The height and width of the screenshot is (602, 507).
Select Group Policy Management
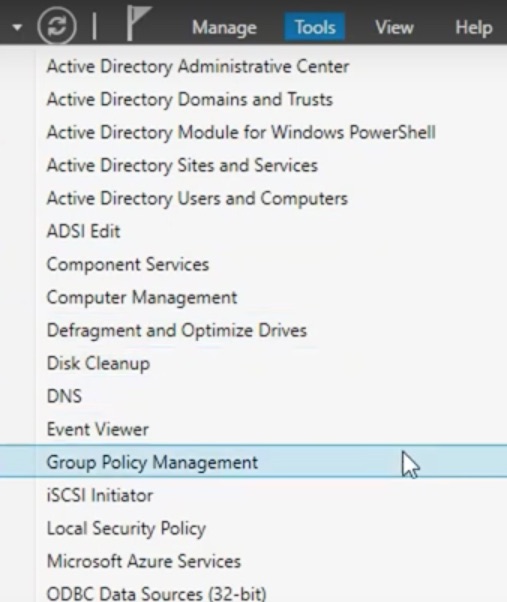click(x=253, y=461)
